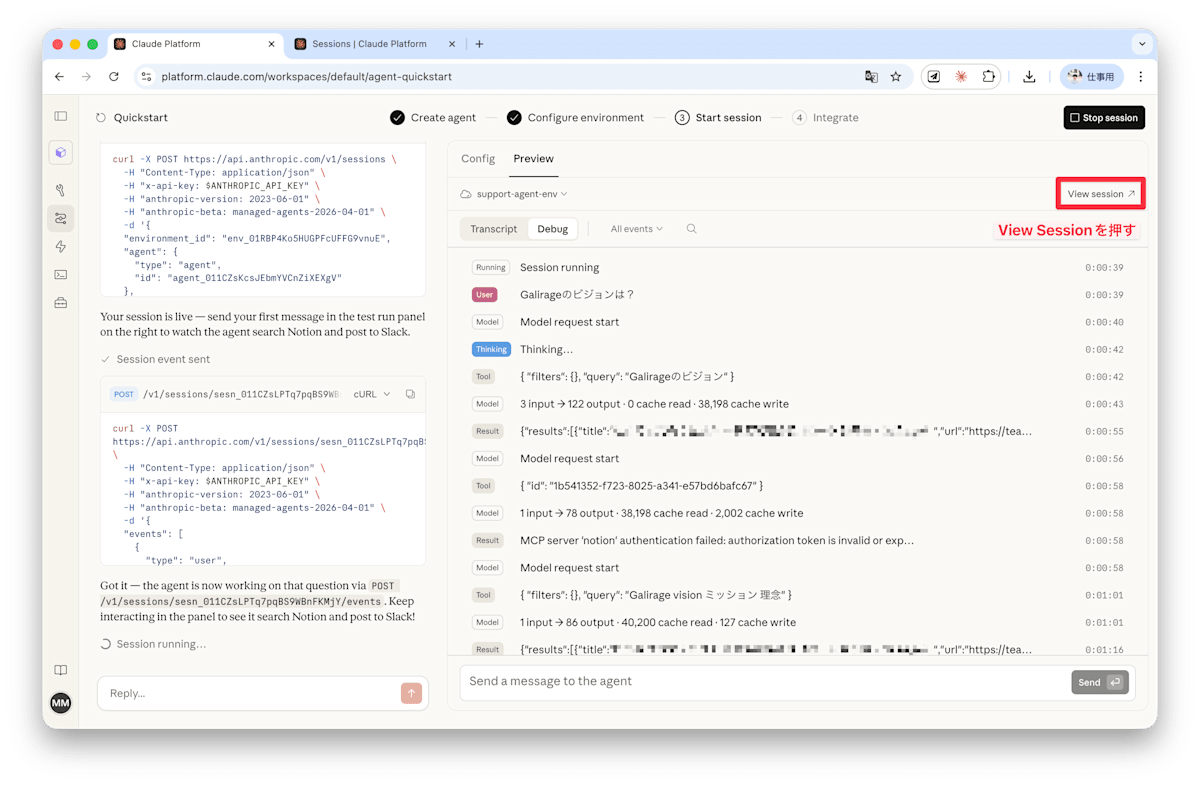
Task: Click the Session event sent status text
Action: click(x=163, y=359)
